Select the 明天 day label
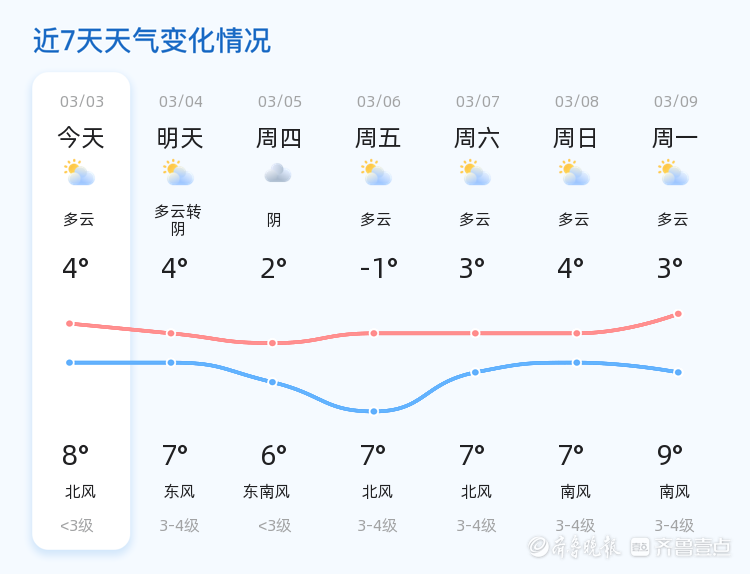The image size is (750, 574). 180,138
